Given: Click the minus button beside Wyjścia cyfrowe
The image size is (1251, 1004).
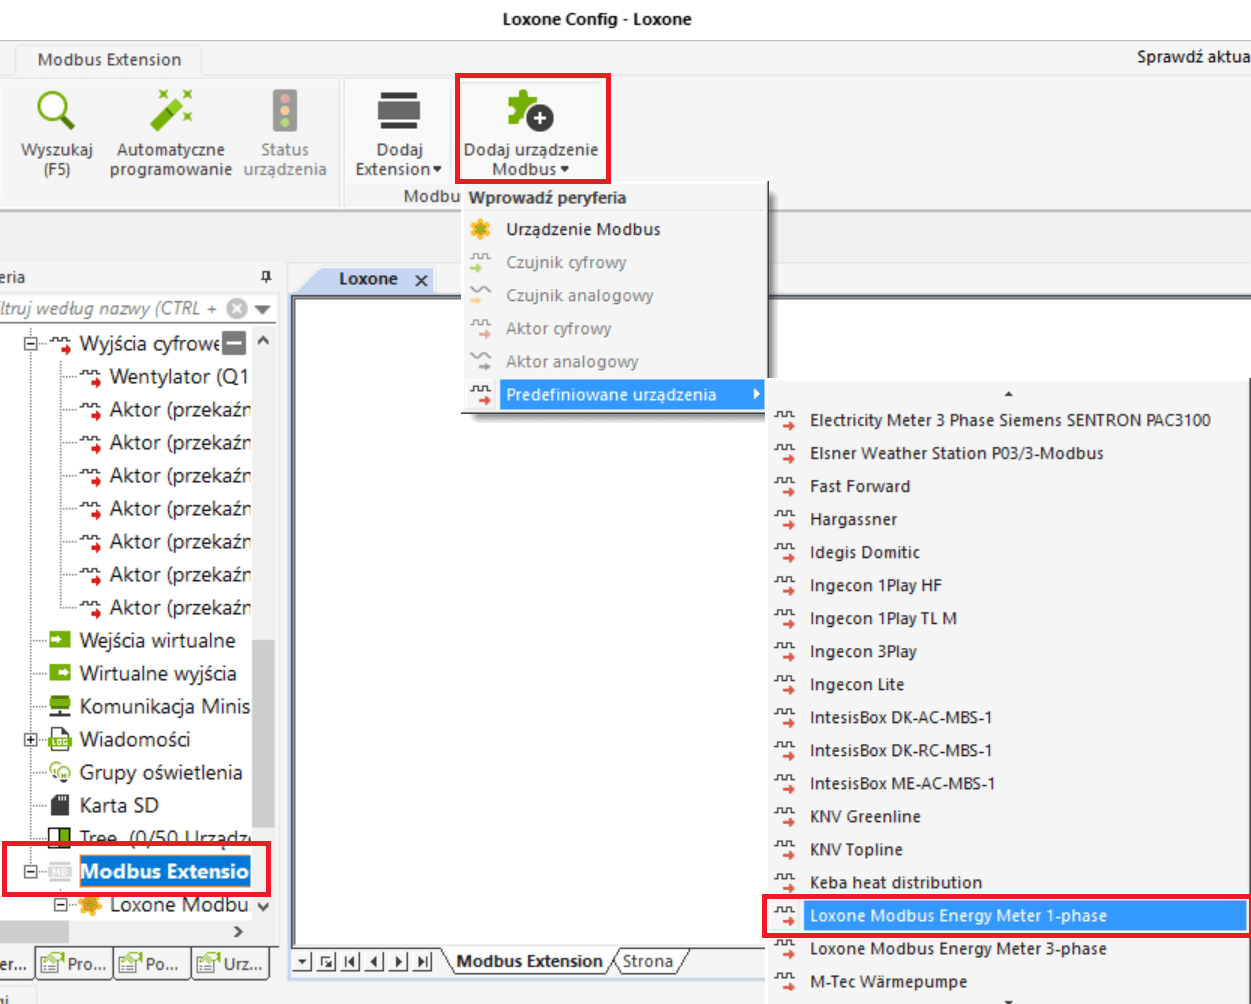Looking at the screenshot, I should coord(233,343).
